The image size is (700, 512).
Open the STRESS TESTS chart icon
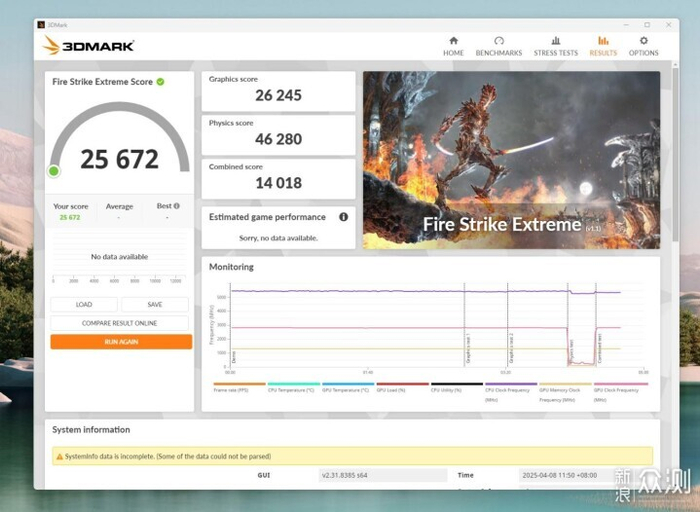pos(555,41)
